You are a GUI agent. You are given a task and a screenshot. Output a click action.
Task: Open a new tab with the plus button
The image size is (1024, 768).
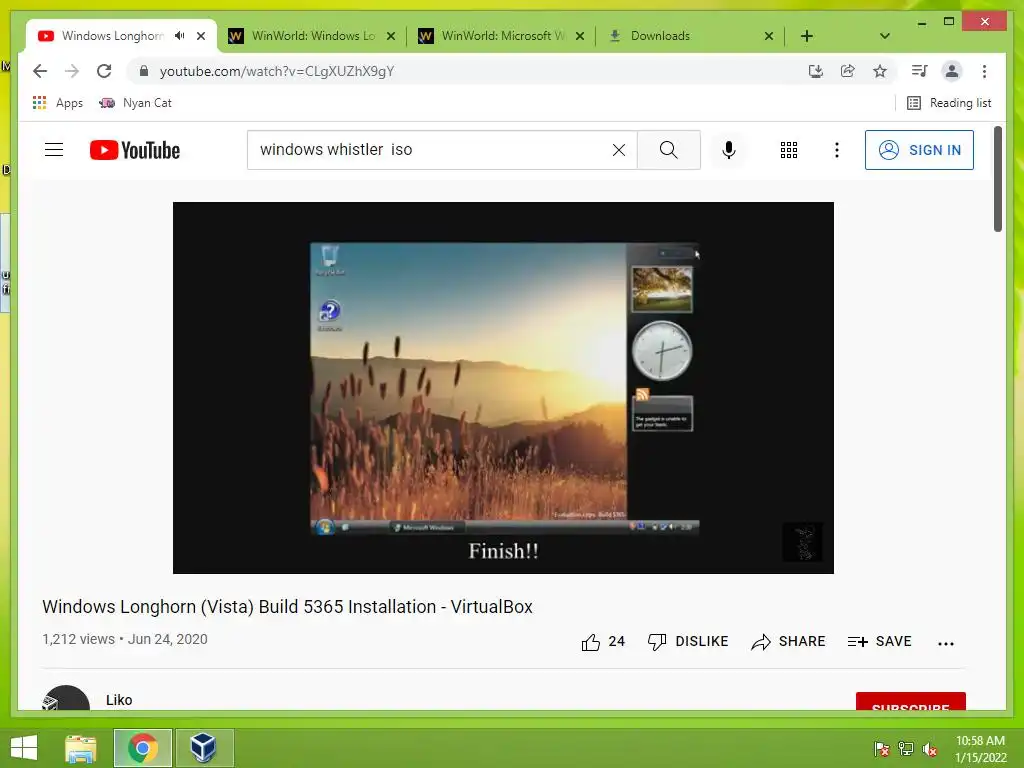[x=807, y=36]
